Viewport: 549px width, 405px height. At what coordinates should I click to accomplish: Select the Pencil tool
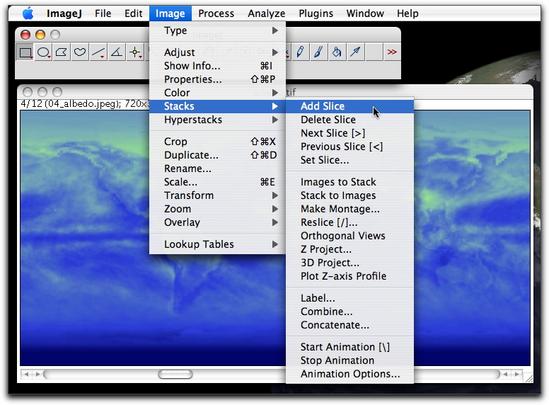click(300, 53)
